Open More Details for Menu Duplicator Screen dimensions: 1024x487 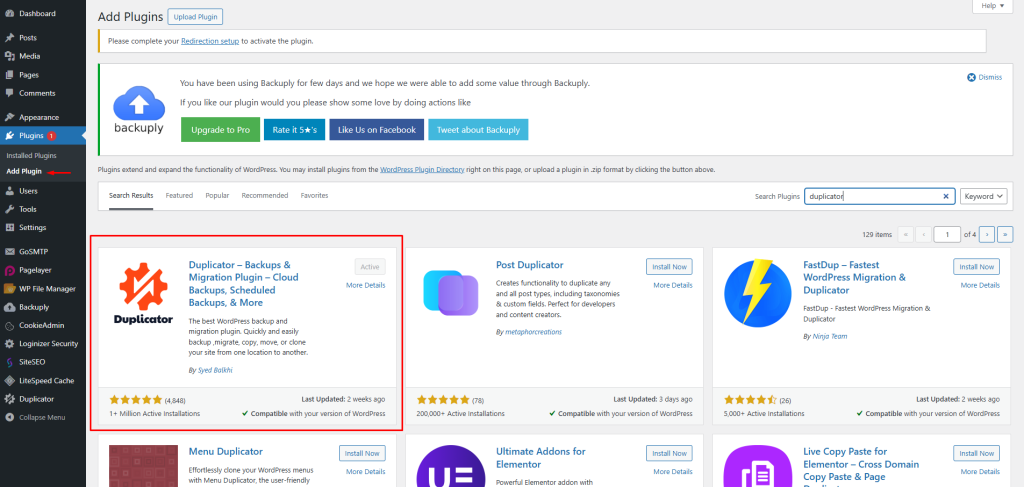[x=366, y=471]
